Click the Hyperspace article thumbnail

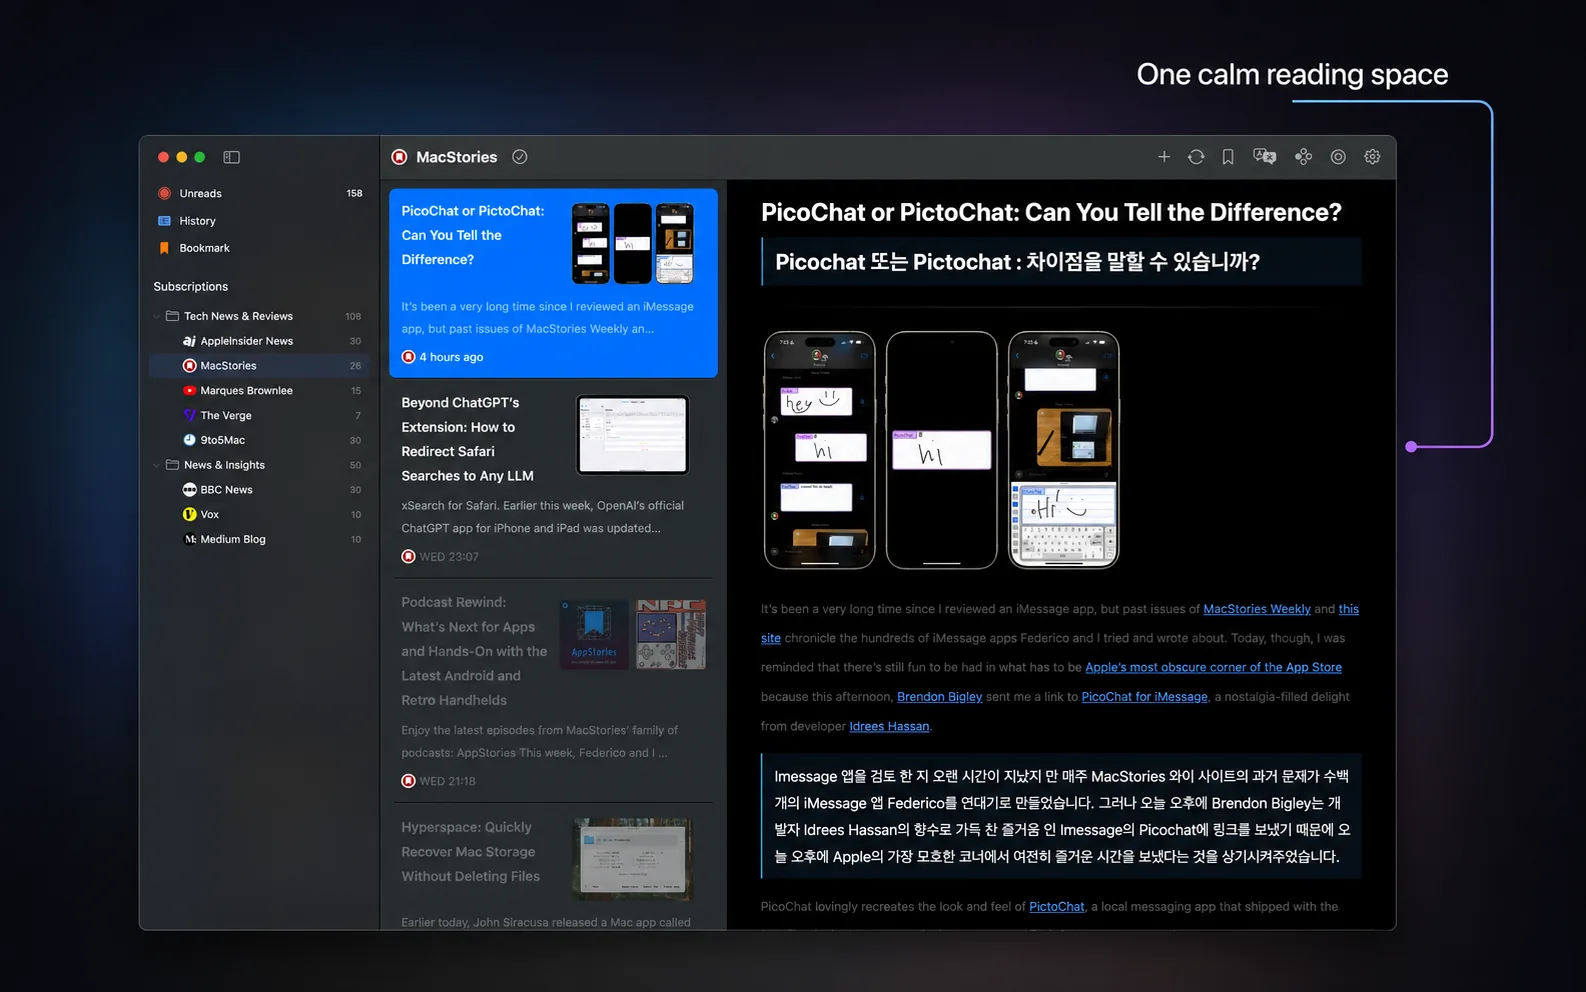tap(633, 859)
